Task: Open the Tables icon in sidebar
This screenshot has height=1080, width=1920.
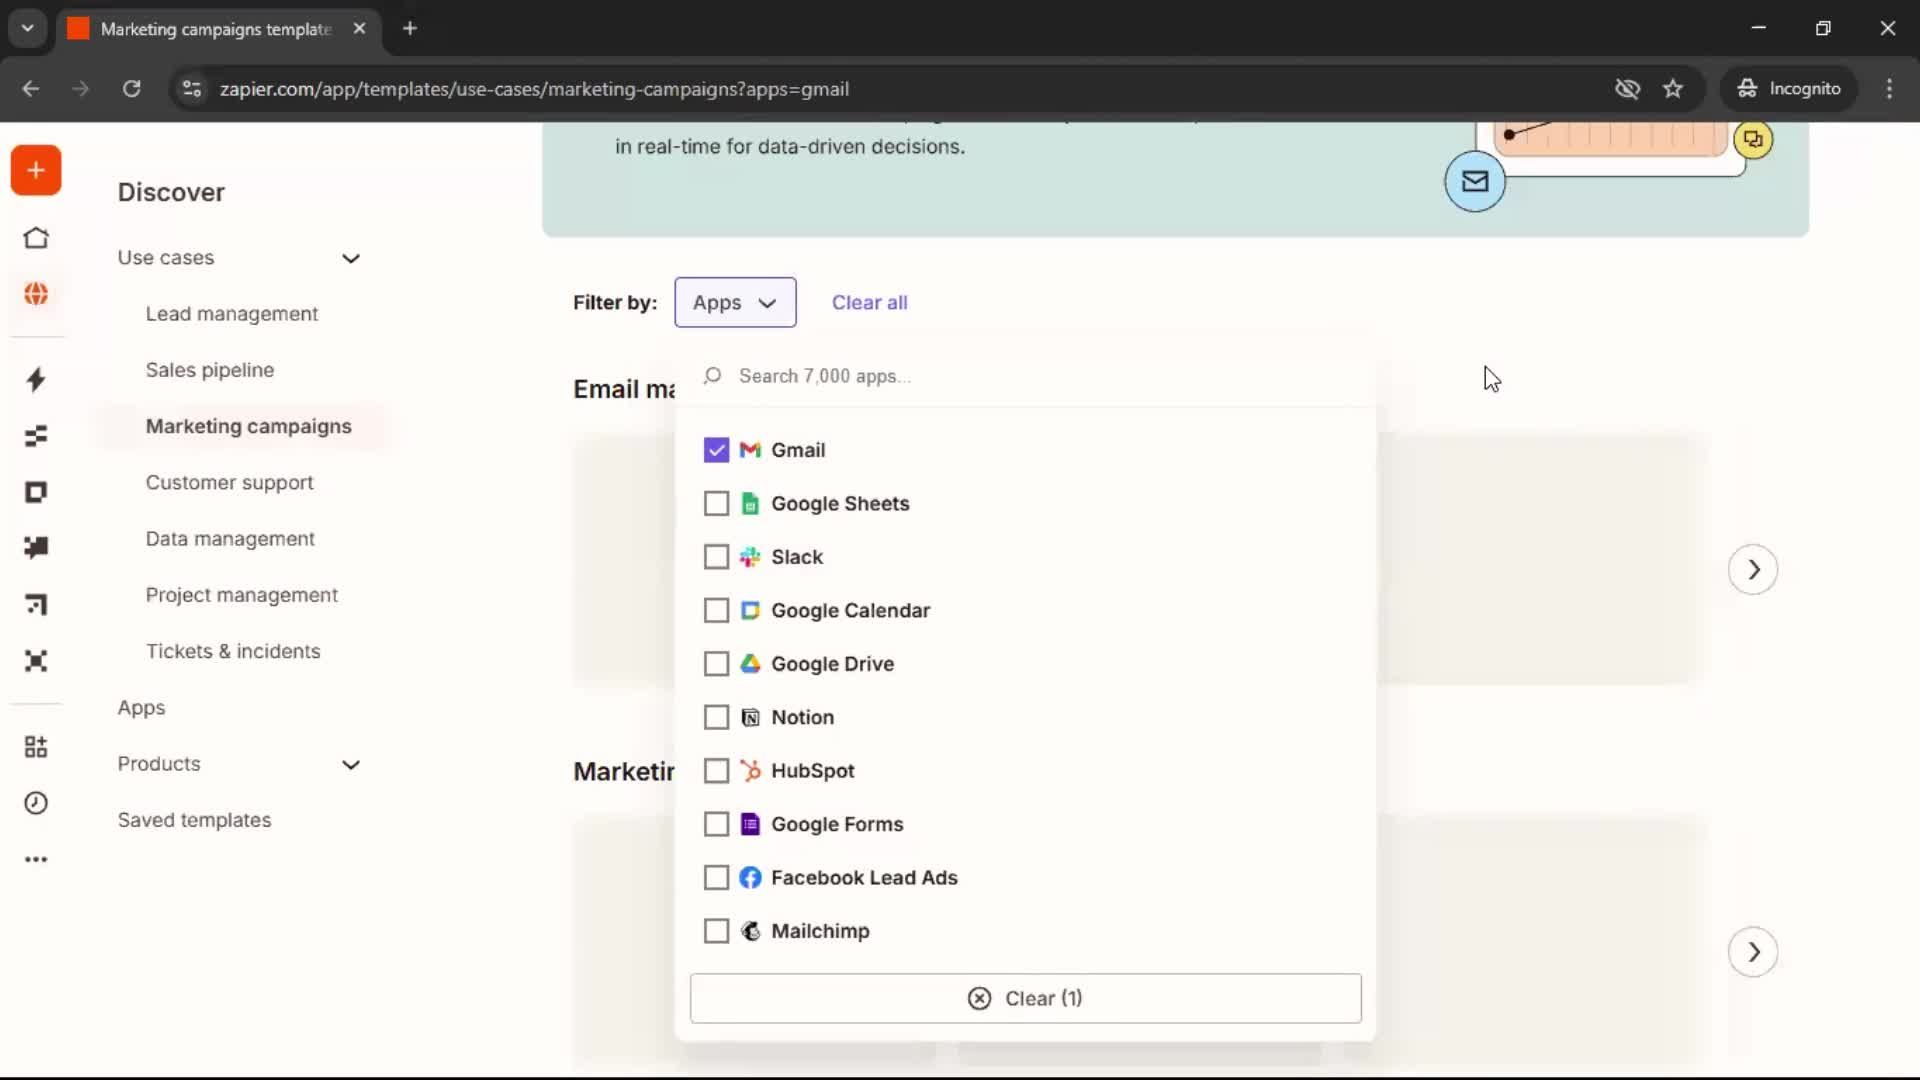Action: 36,436
